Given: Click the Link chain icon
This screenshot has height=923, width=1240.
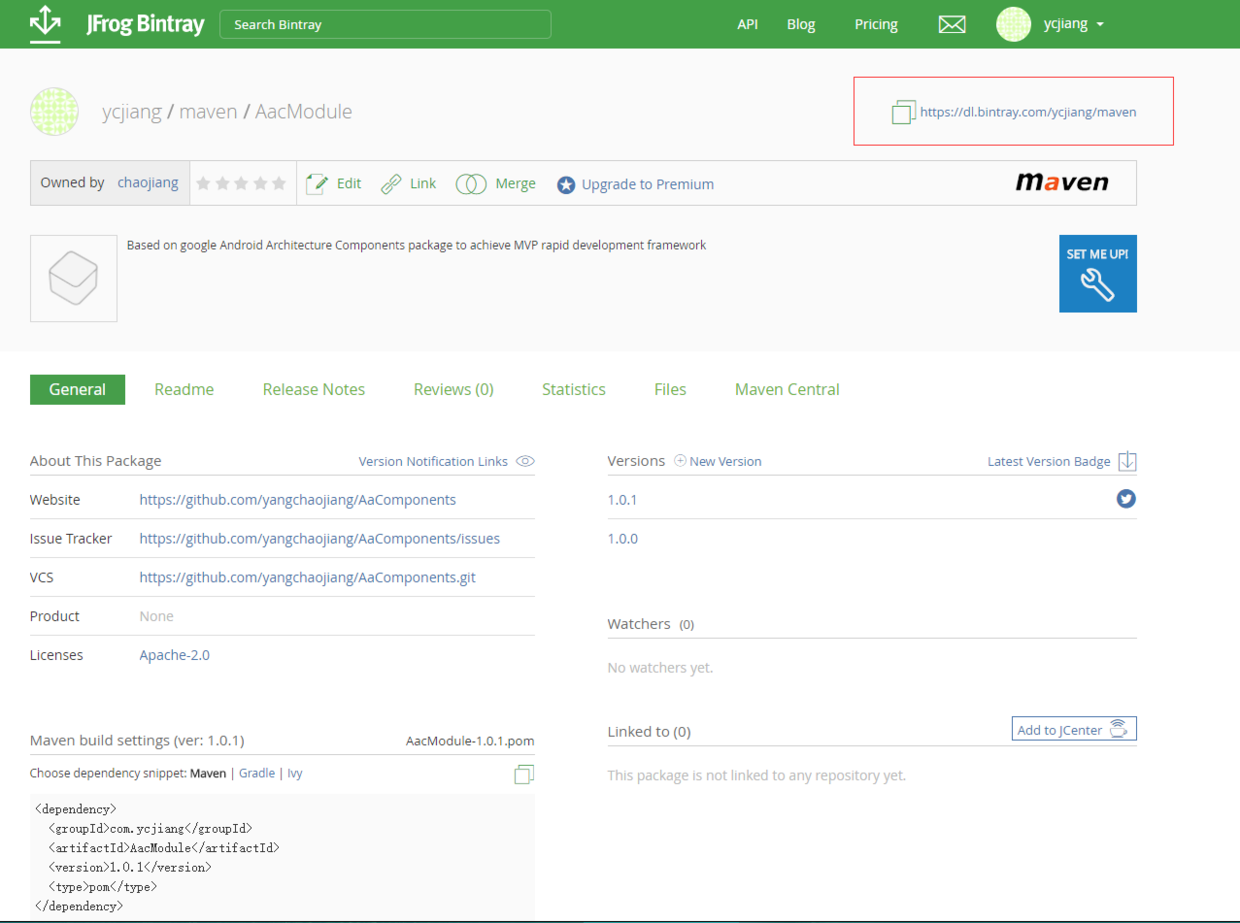Looking at the screenshot, I should (x=391, y=184).
